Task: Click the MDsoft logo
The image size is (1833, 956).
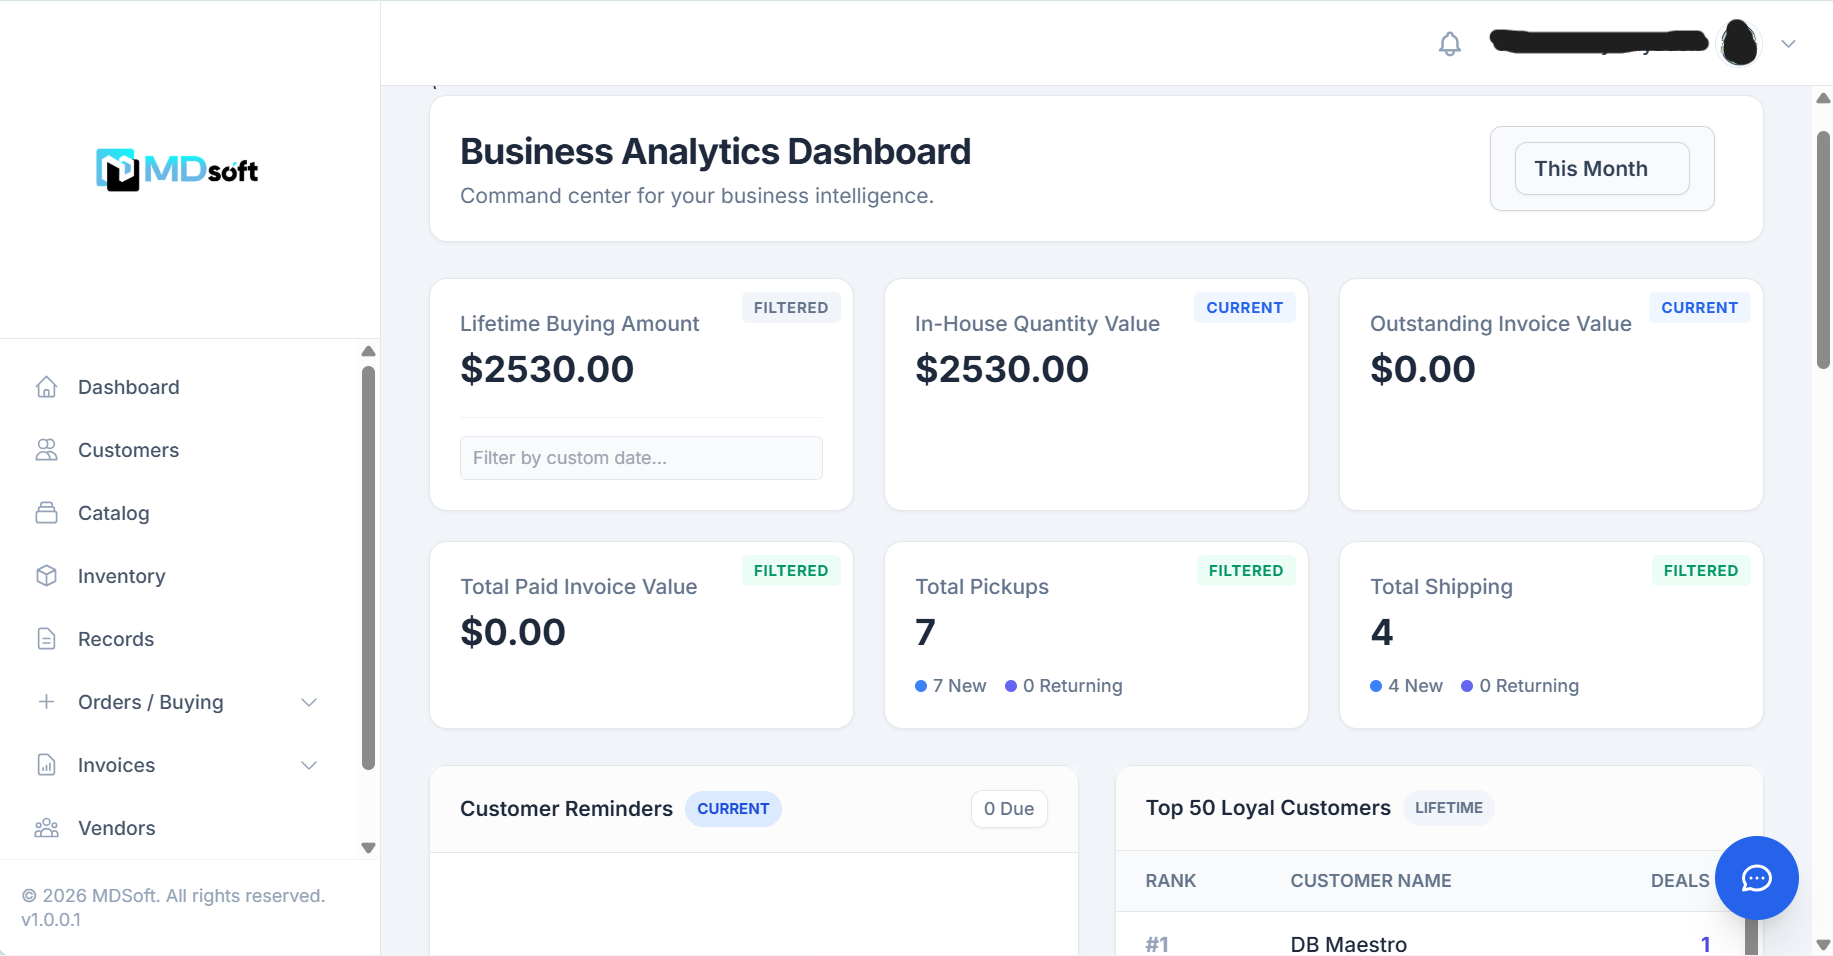Action: point(177,170)
